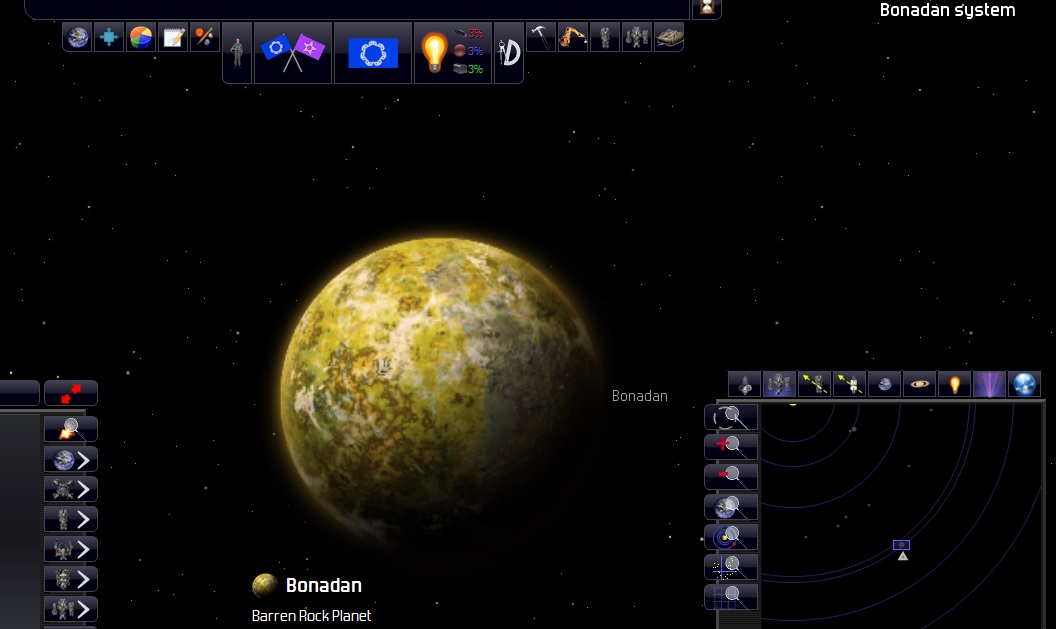Click the orange construction crane icon
Screen dimensions: 1056x629
(x=572, y=37)
